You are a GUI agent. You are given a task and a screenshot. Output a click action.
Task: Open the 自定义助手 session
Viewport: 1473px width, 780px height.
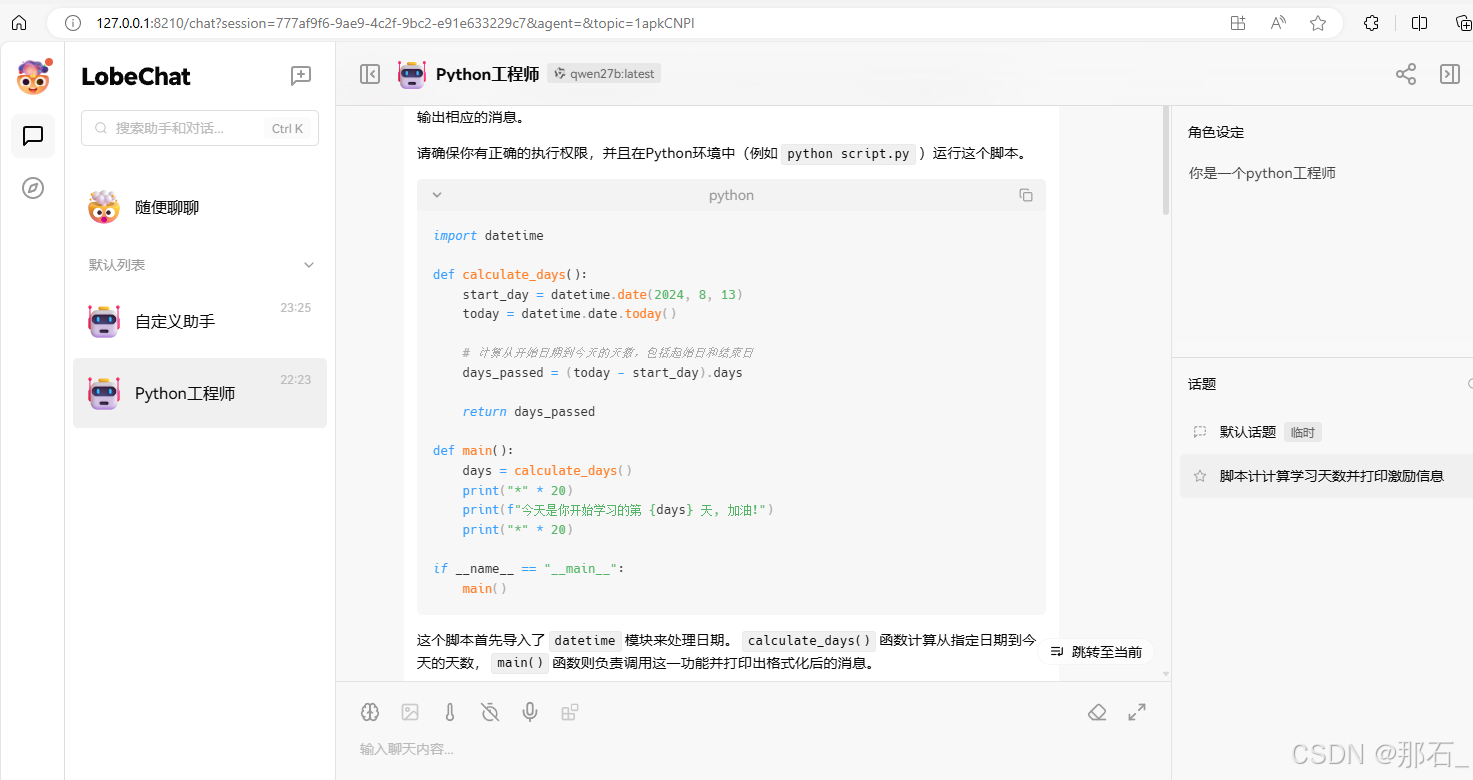coord(200,321)
